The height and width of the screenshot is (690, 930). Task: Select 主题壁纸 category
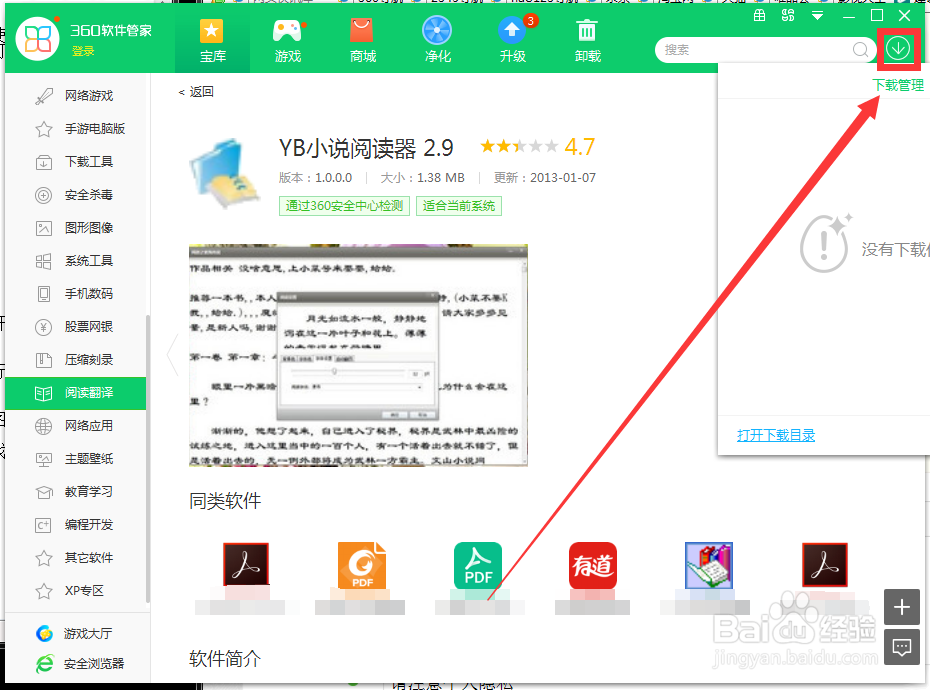click(75, 459)
